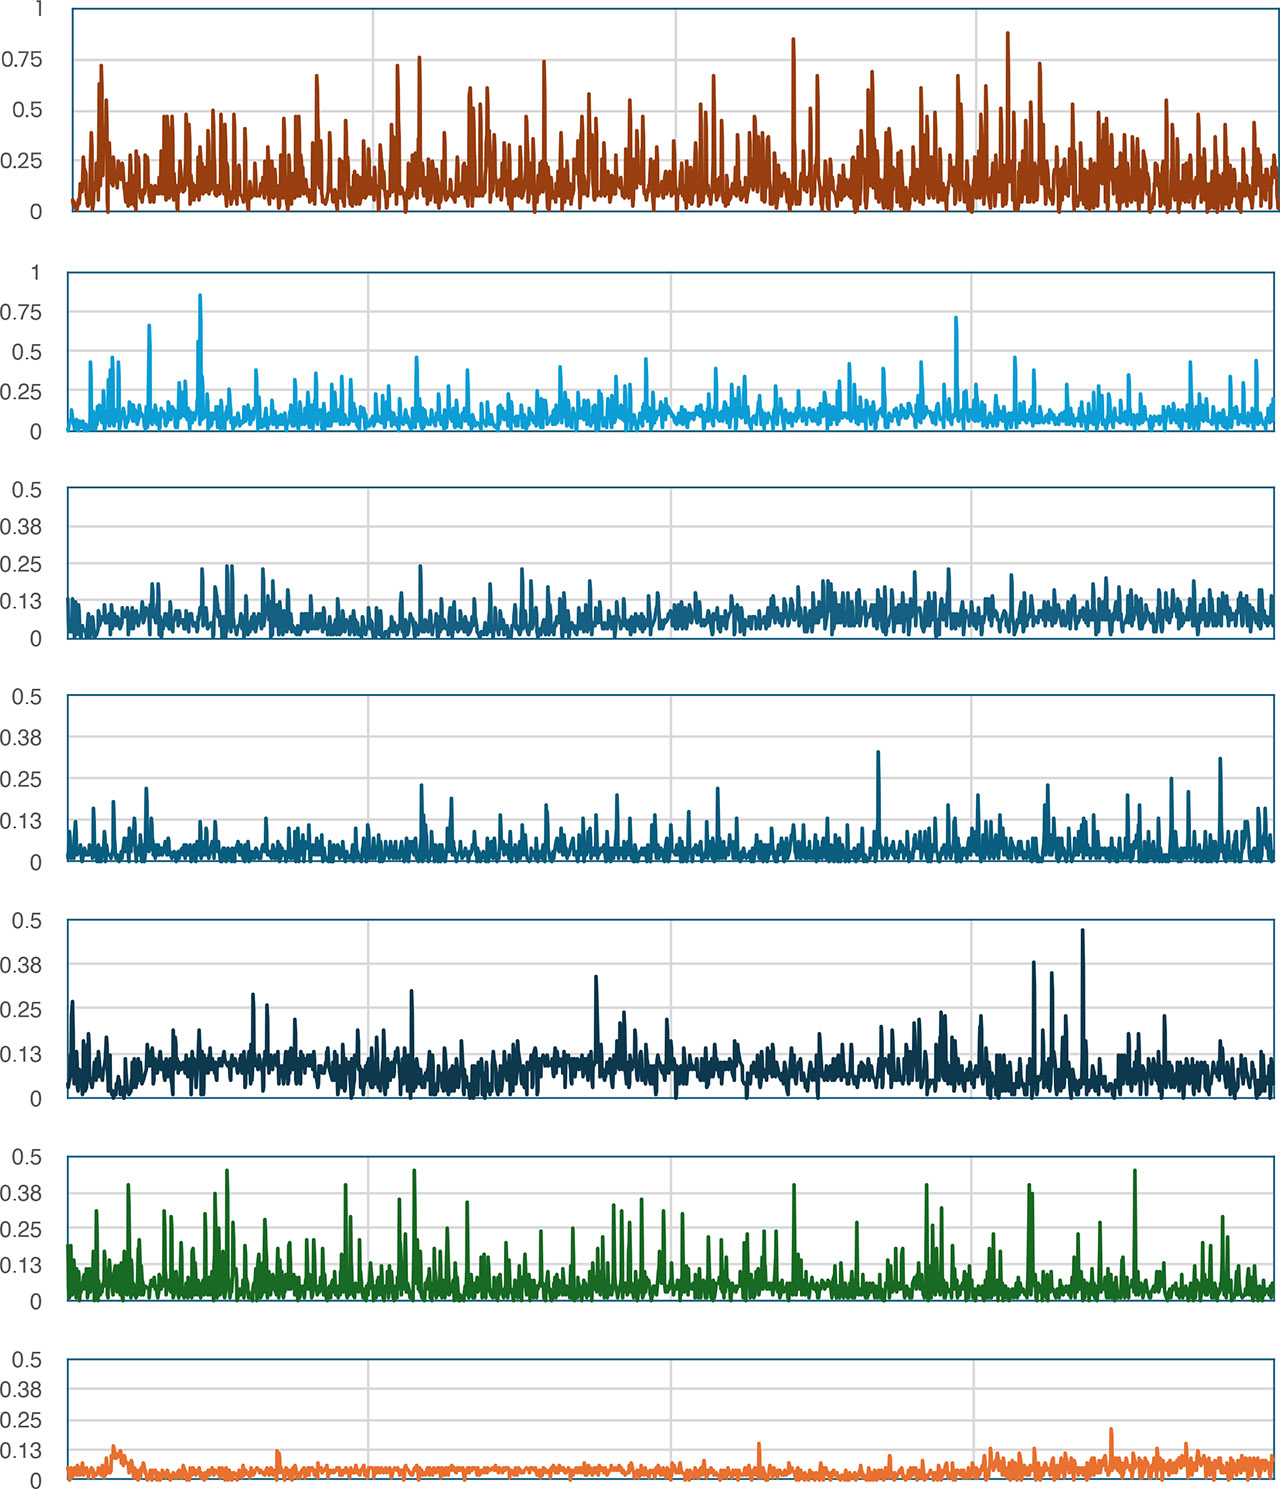
Task: Click the brown chart's tall spike just right of center
Action: (793, 41)
